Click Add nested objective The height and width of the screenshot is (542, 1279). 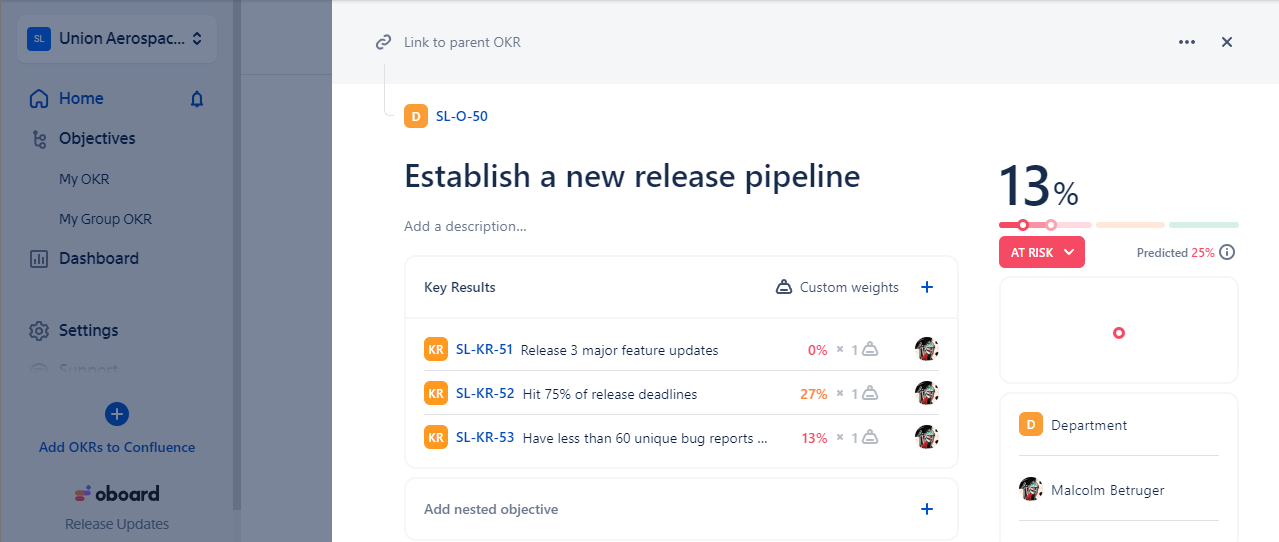491,509
